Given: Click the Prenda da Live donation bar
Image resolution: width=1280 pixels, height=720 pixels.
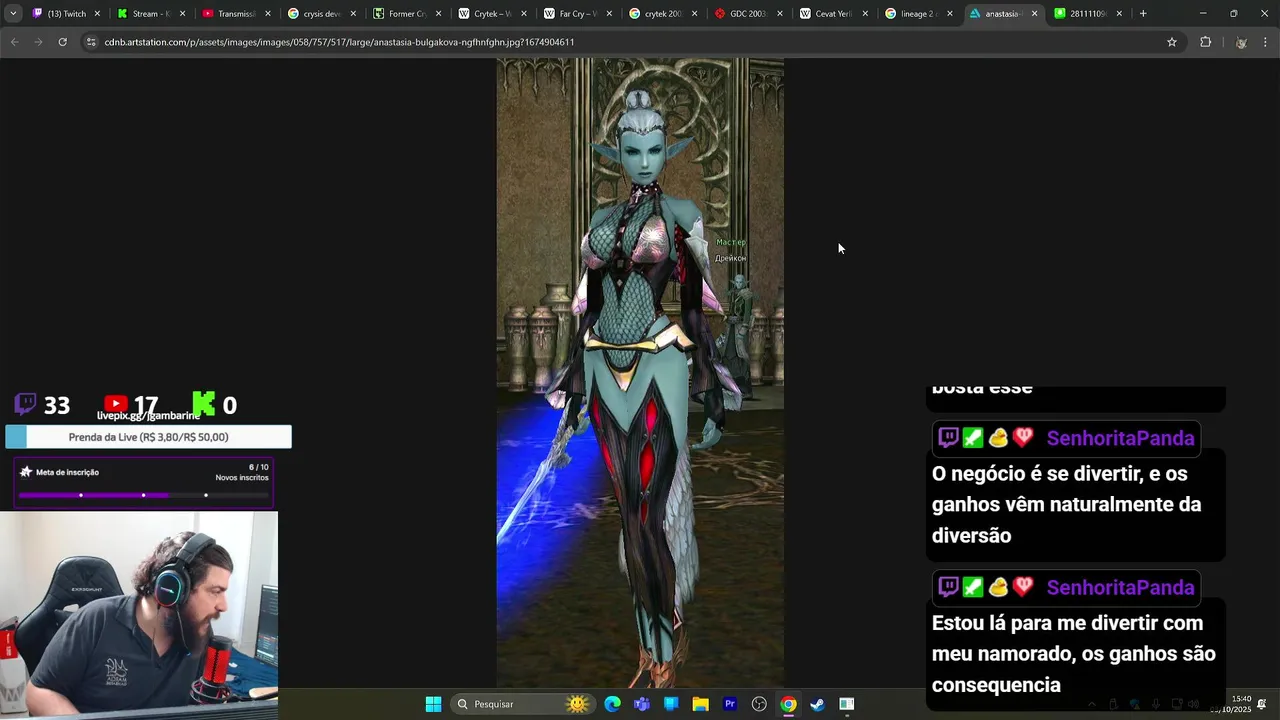Looking at the screenshot, I should click(x=148, y=437).
